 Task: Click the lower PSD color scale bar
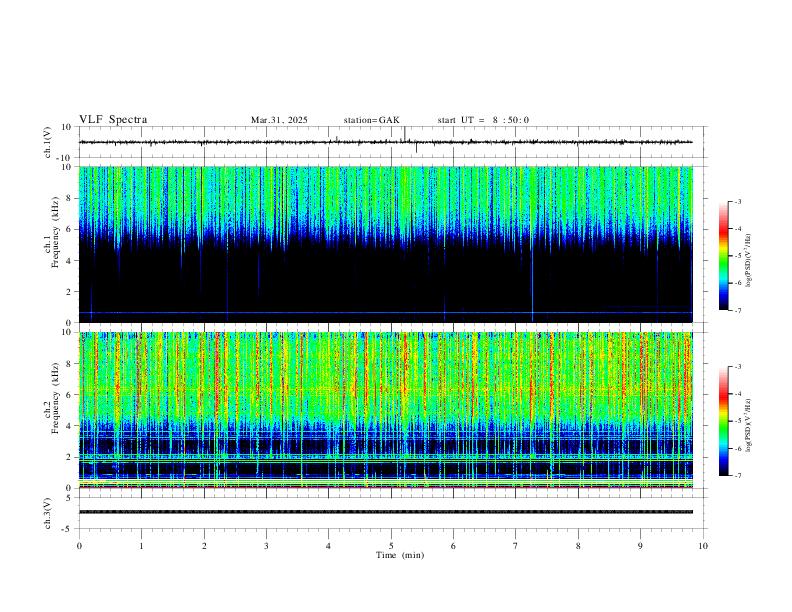[724, 421]
